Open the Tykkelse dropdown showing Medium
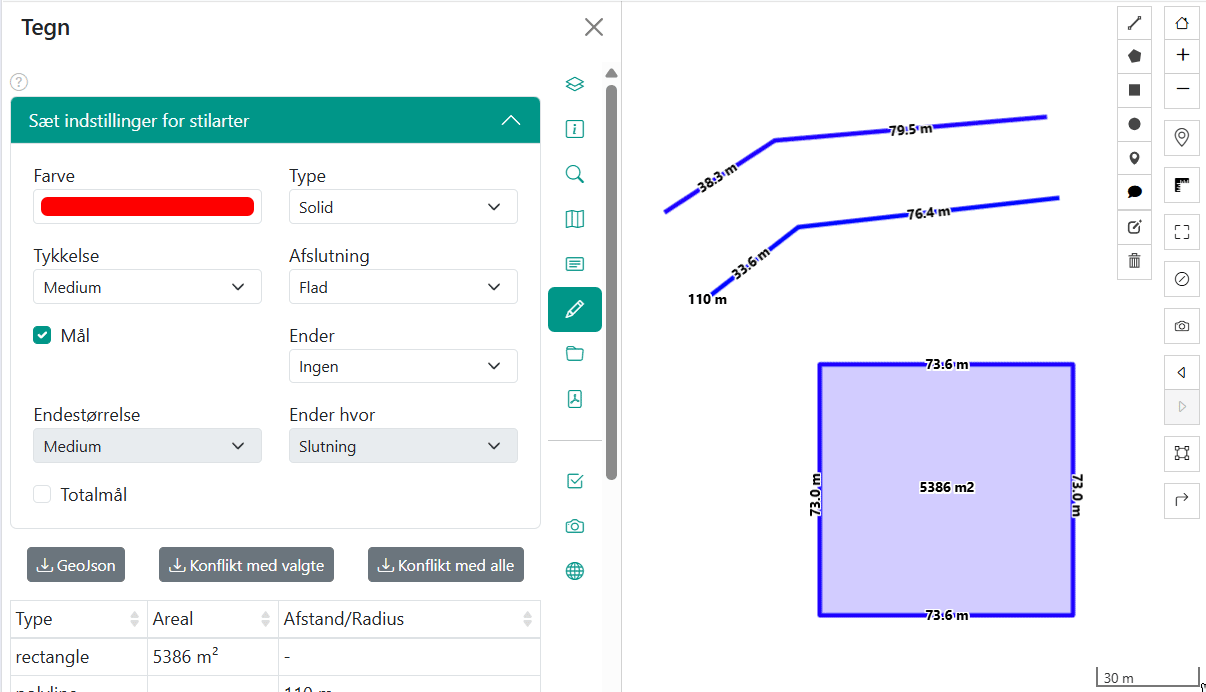The width and height of the screenshot is (1206, 692). 147,287
